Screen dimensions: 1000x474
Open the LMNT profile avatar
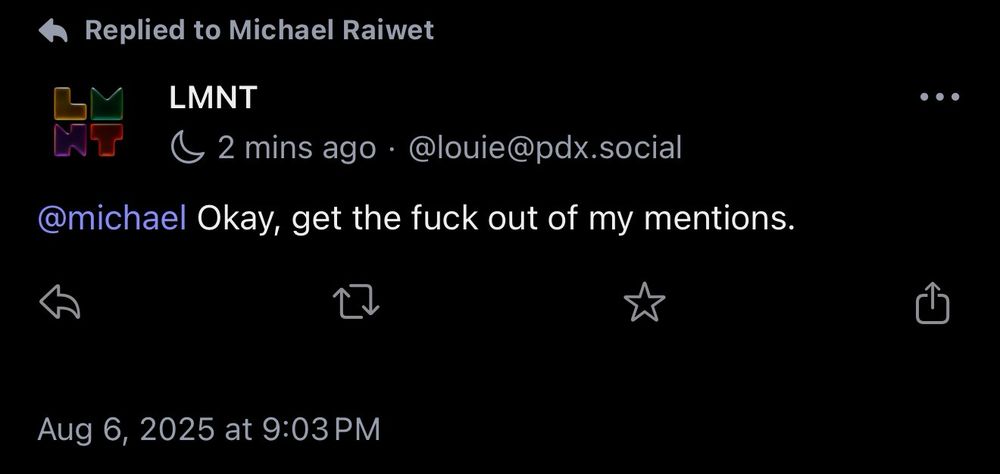coord(89,122)
